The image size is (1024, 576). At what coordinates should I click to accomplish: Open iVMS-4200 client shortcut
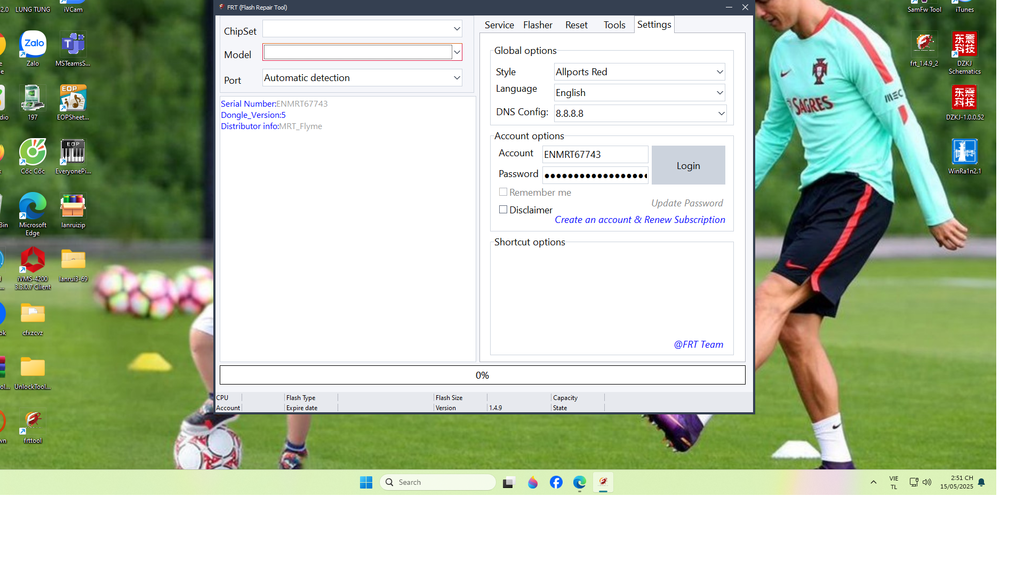click(33, 268)
